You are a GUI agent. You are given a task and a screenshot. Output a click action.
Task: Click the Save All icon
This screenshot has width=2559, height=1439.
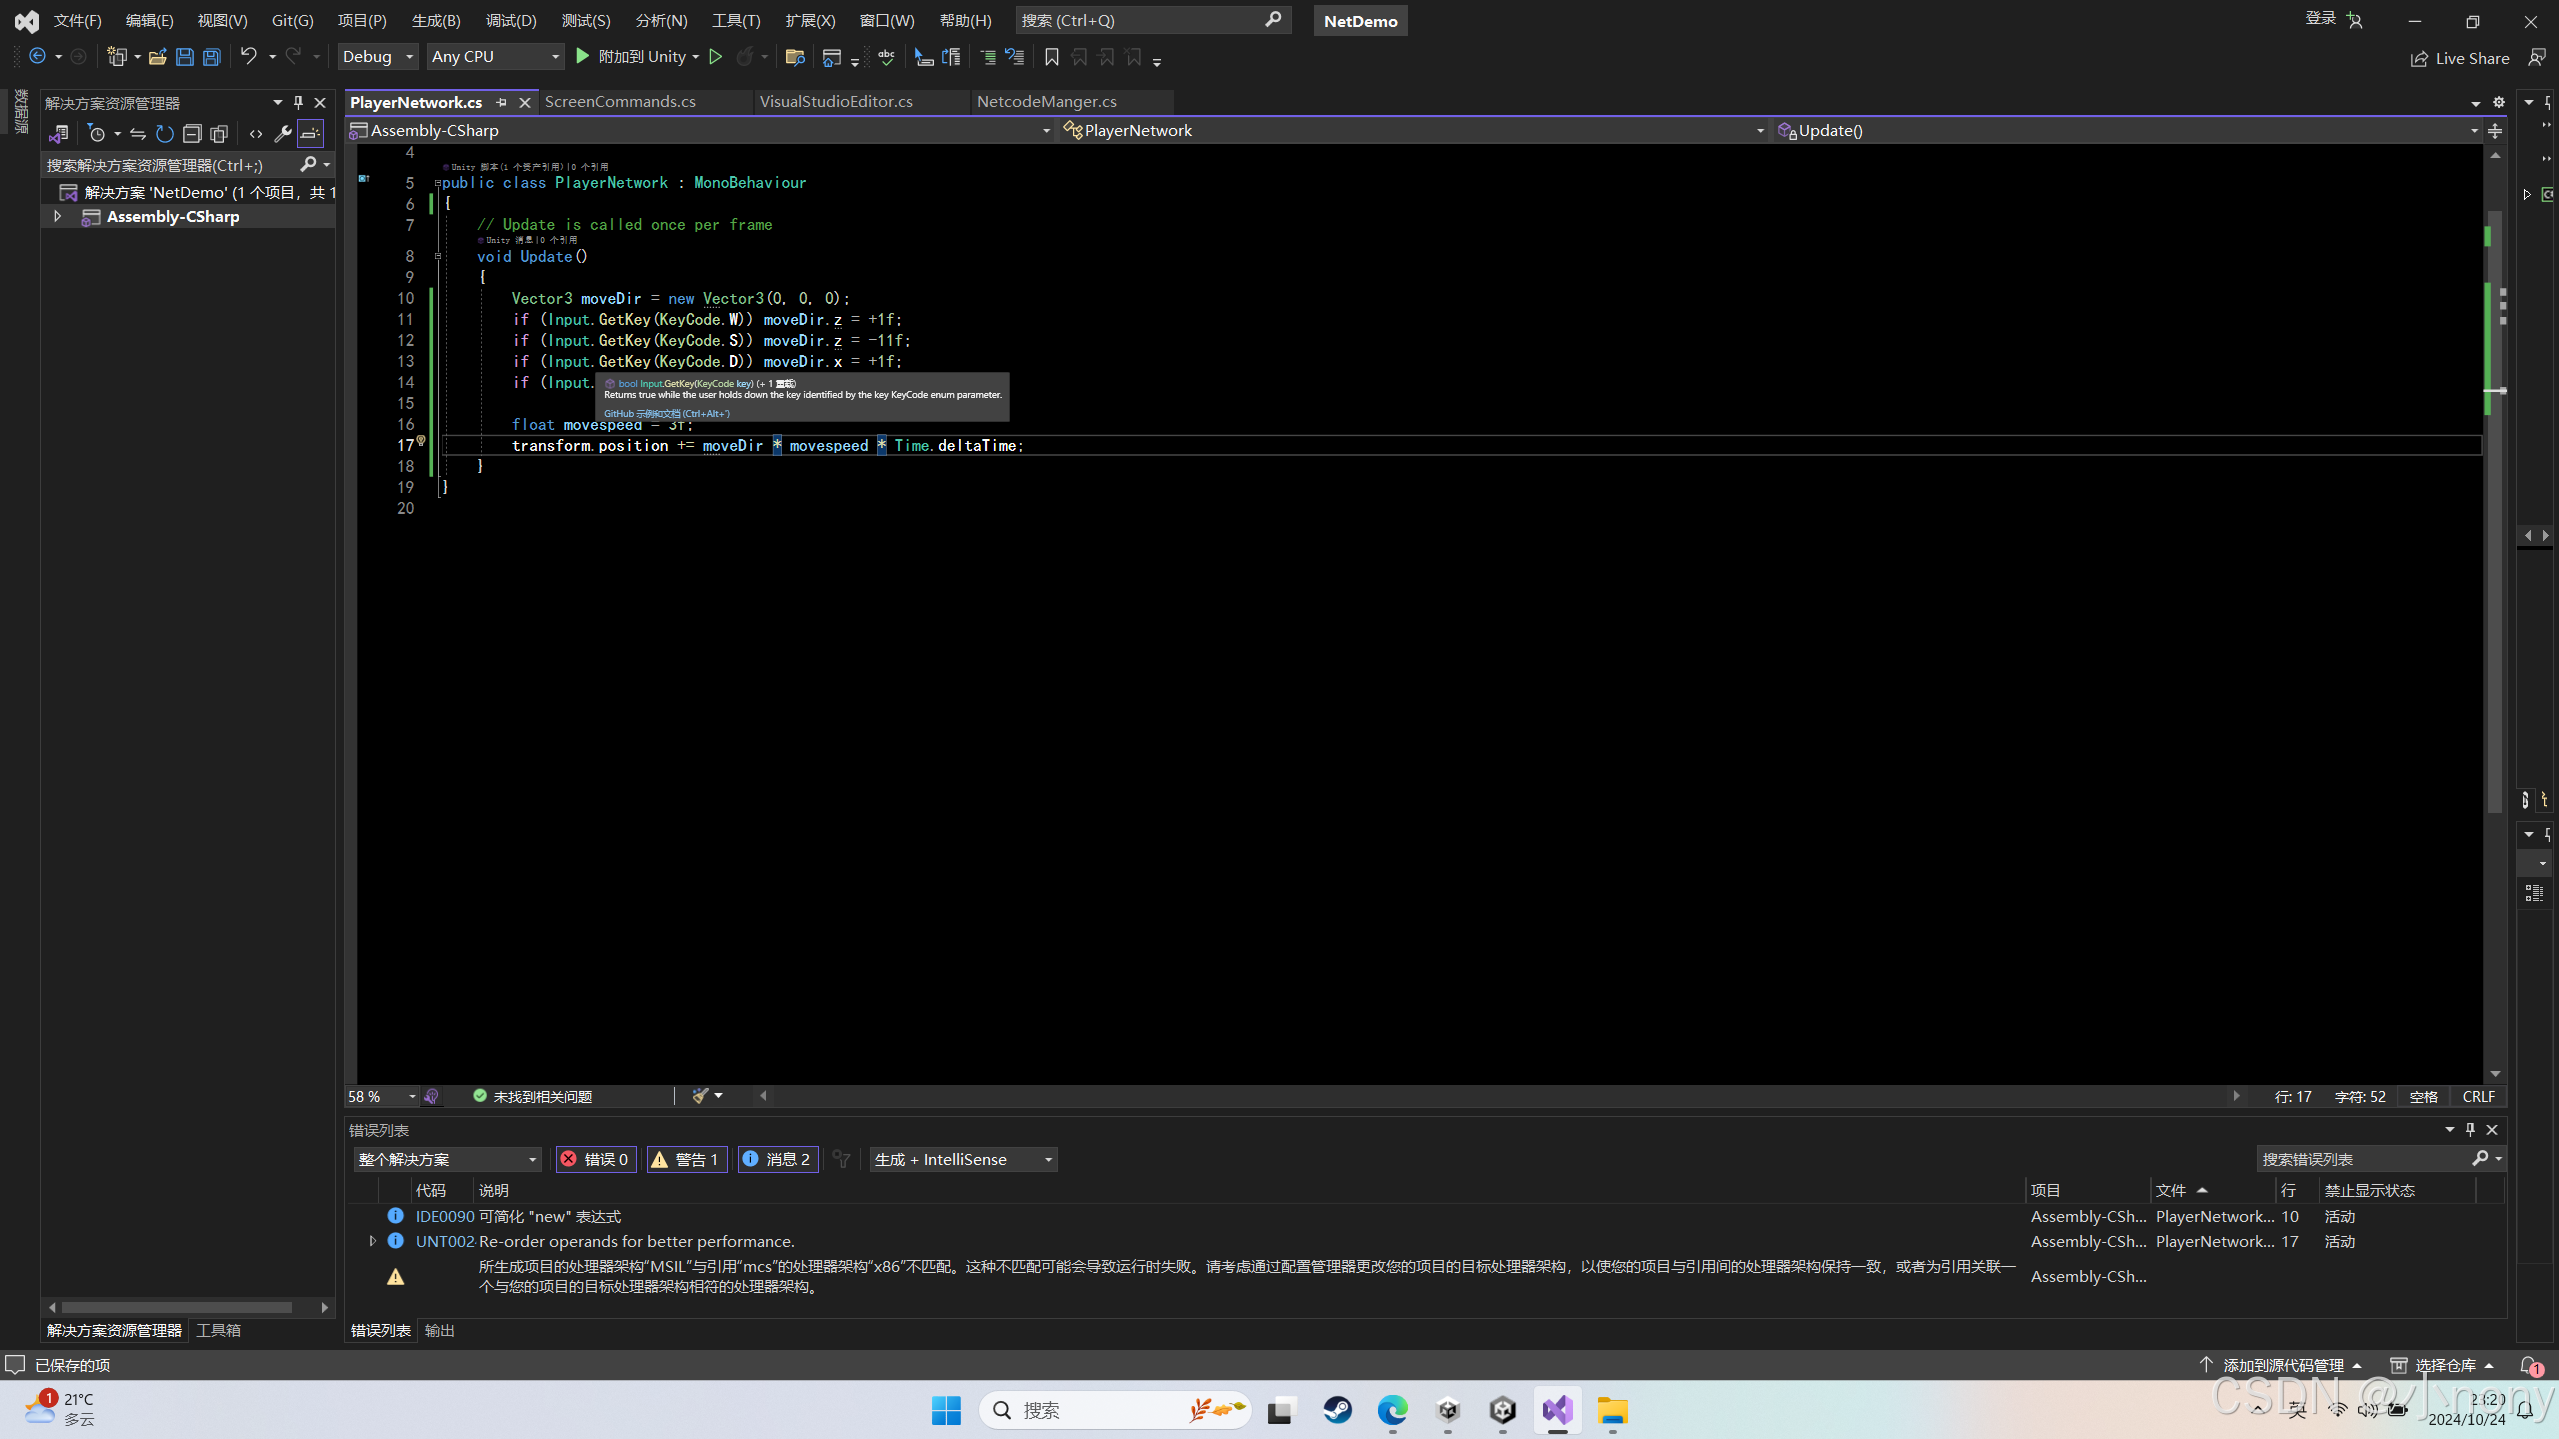tap(212, 57)
